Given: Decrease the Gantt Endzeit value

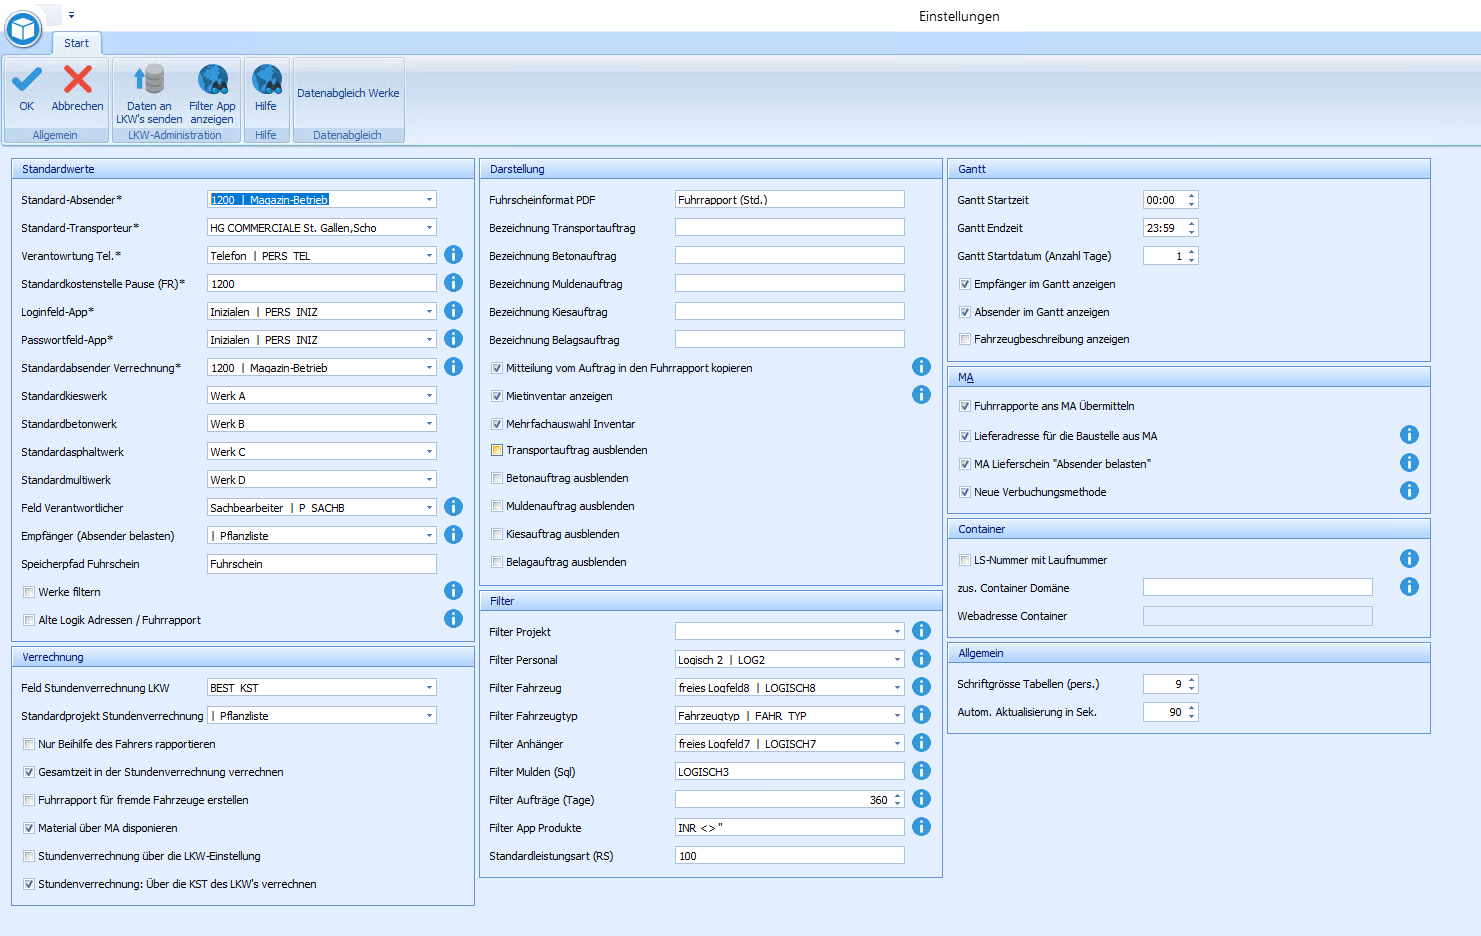Looking at the screenshot, I should 1191,232.
